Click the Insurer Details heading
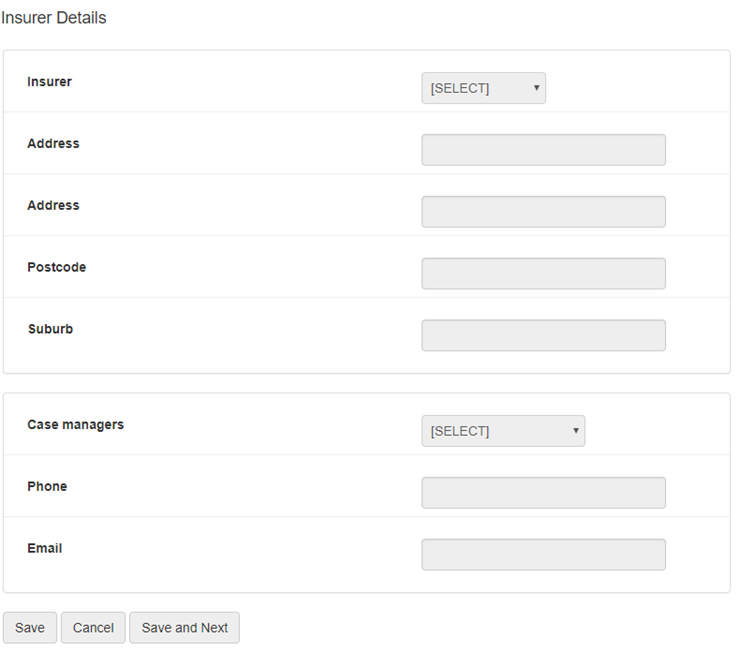The width and height of the screenshot is (741, 652). 54,18
